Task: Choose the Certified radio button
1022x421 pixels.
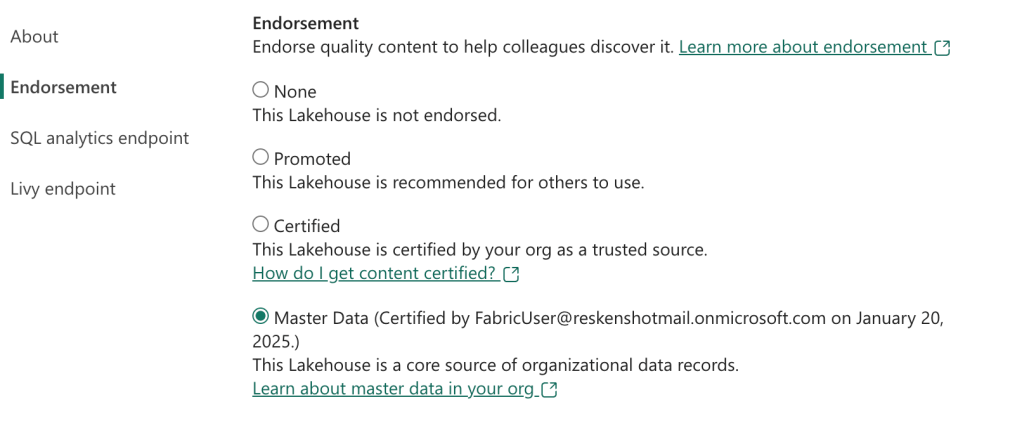Action: 261,225
